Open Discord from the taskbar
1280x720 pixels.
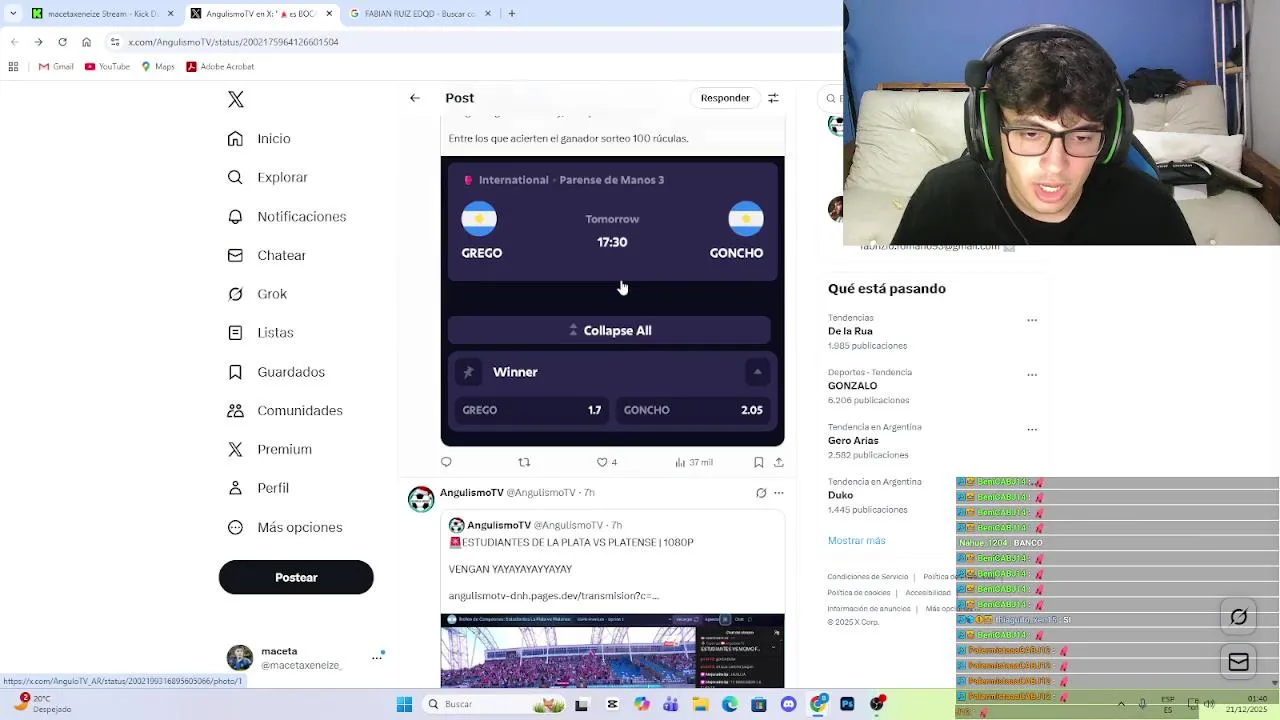[x=788, y=705]
